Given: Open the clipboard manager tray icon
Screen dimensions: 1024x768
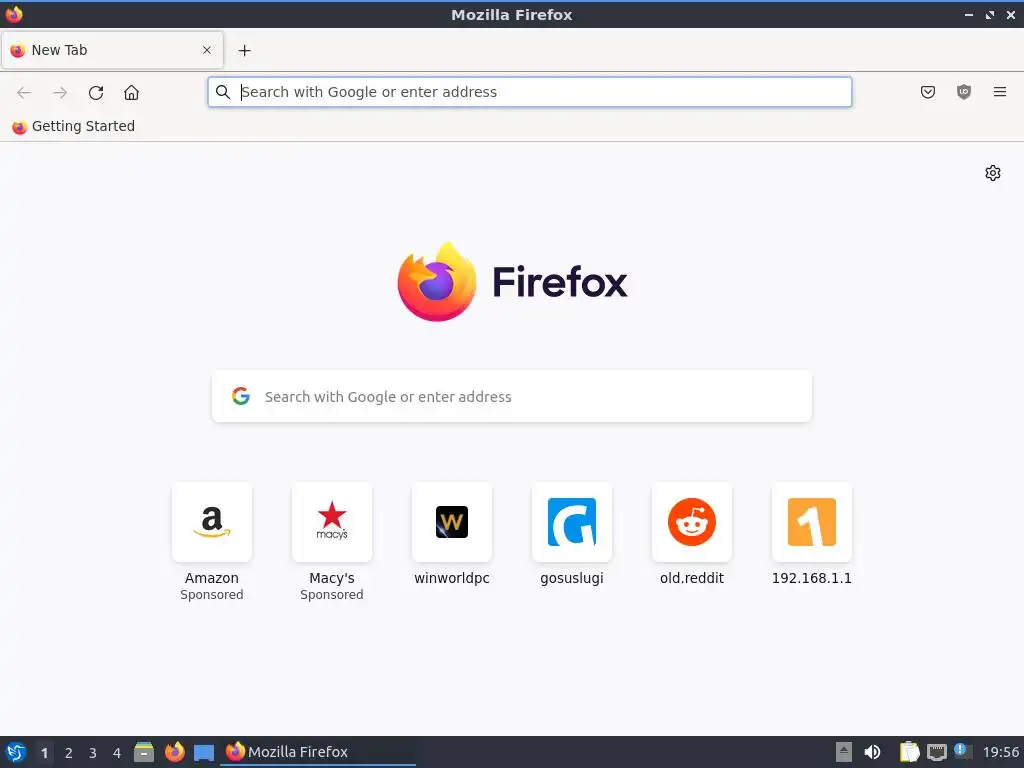Looking at the screenshot, I should click(x=909, y=752).
